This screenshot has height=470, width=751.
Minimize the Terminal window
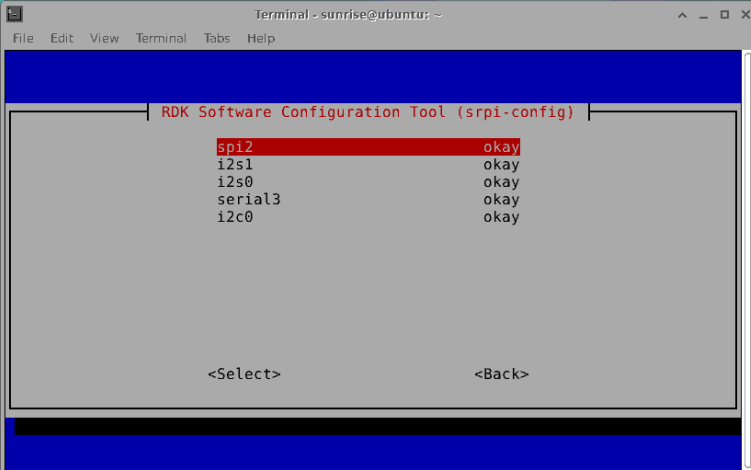tap(703, 16)
